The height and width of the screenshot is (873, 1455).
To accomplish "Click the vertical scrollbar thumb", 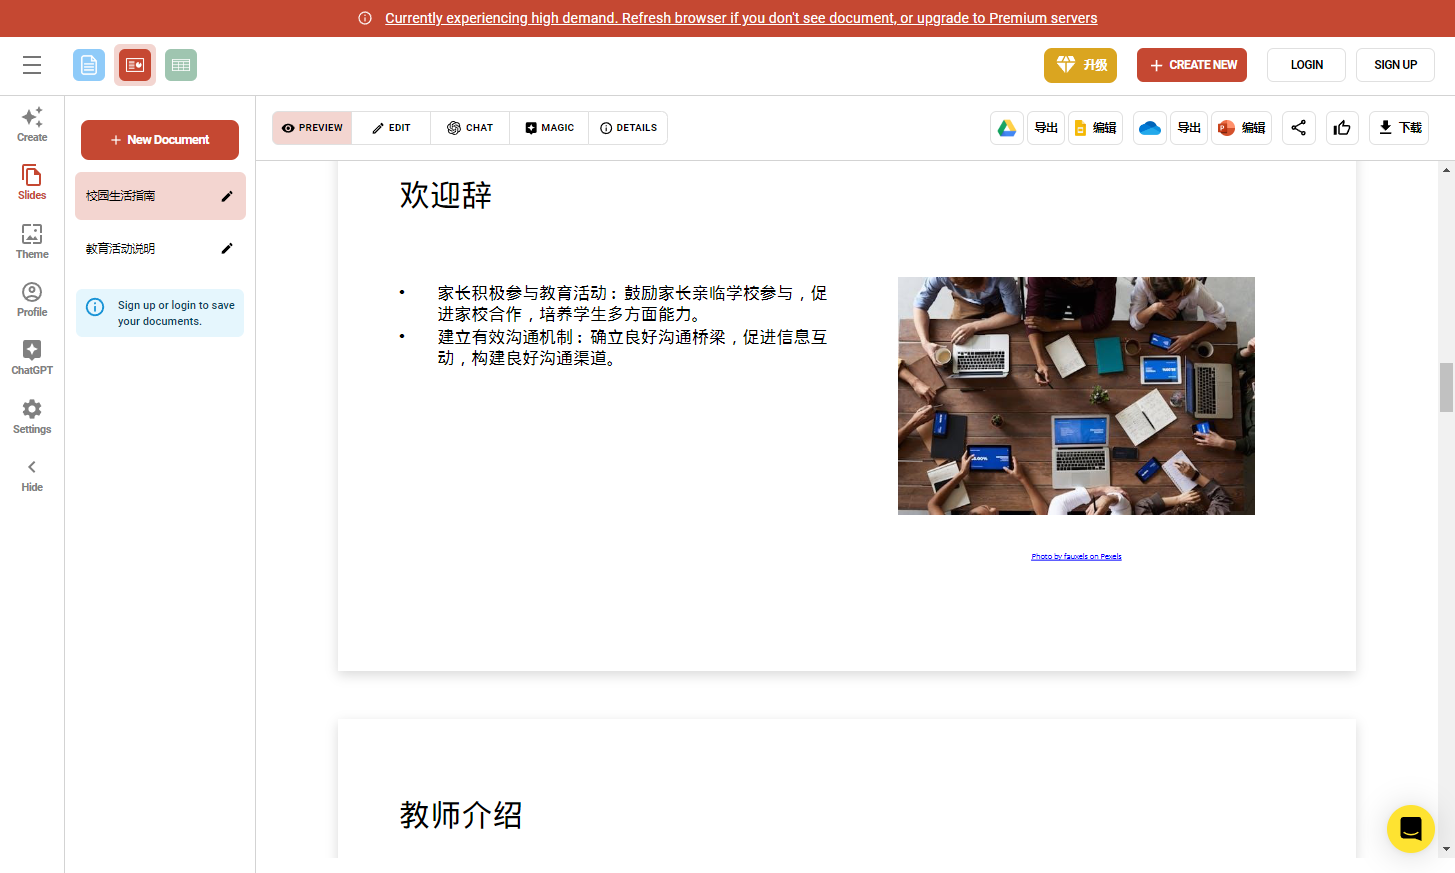I will pyautogui.click(x=1446, y=388).
